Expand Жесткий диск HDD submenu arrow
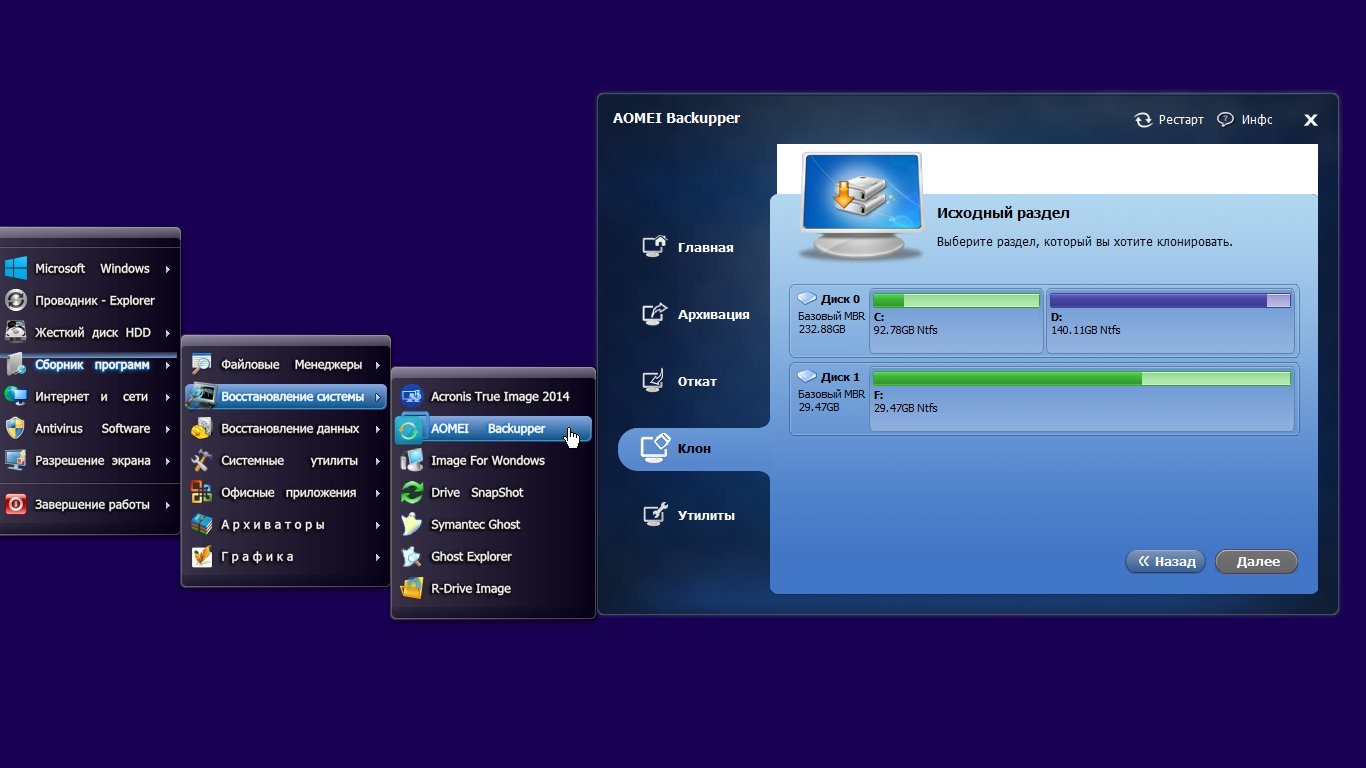 [168, 333]
